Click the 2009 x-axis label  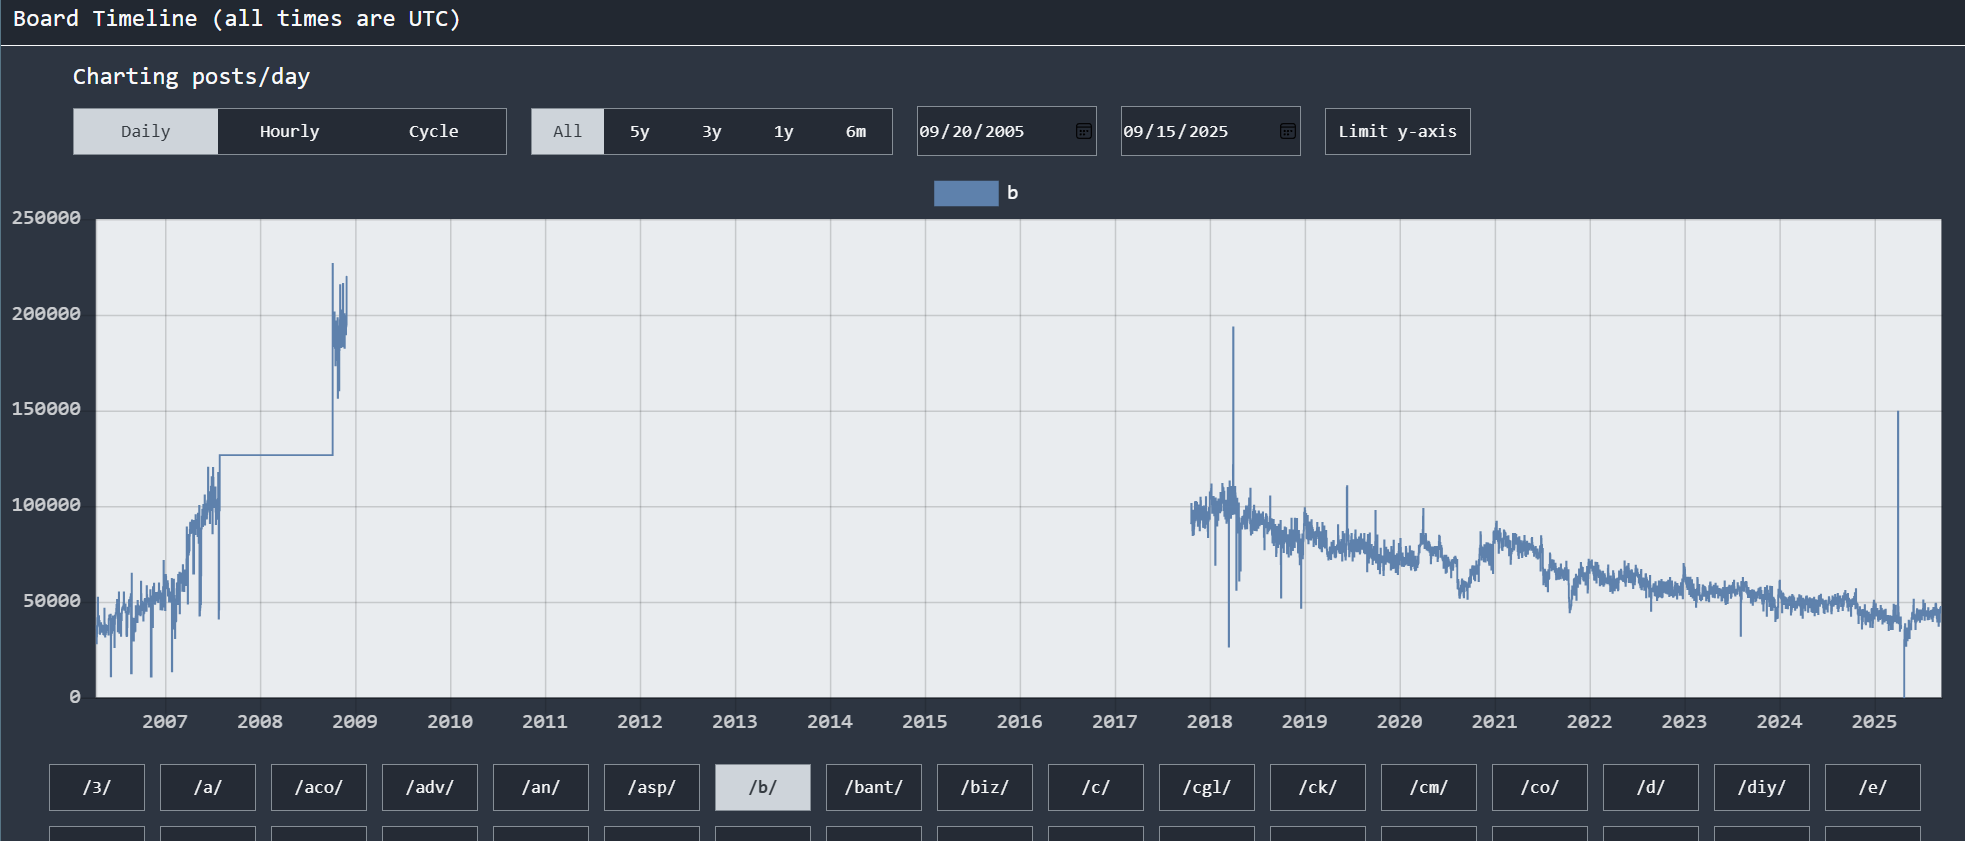(355, 721)
